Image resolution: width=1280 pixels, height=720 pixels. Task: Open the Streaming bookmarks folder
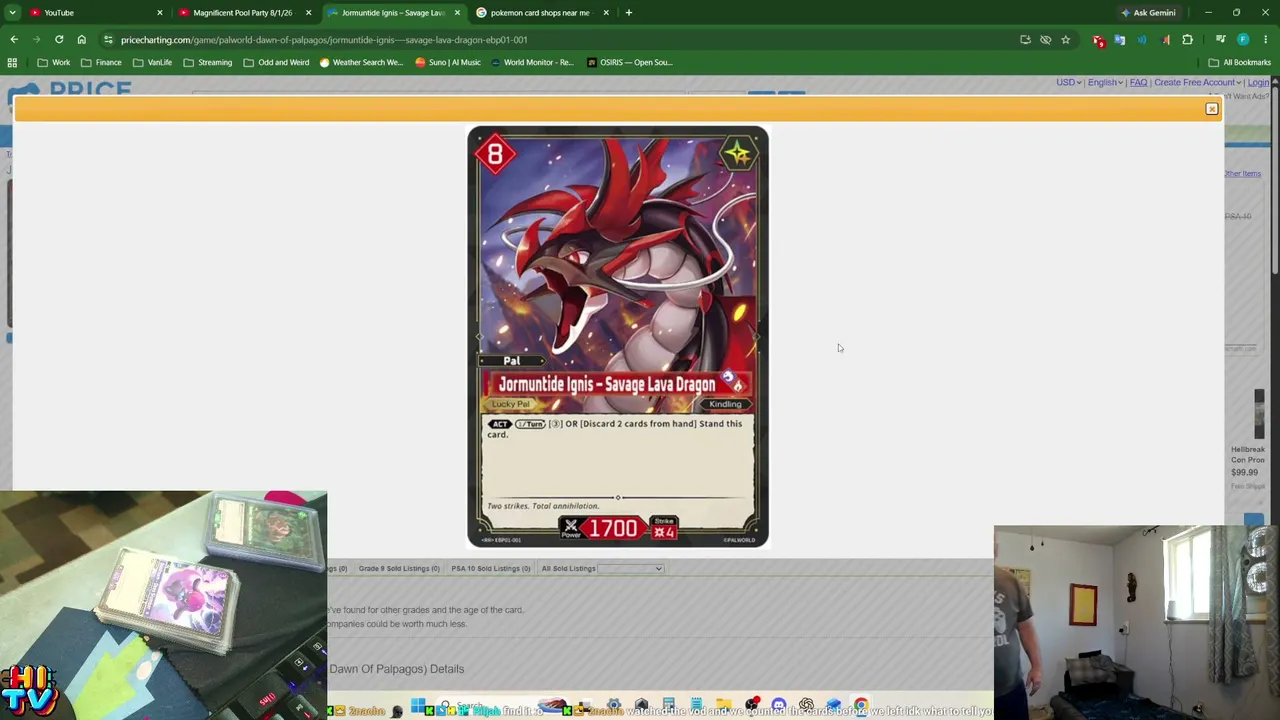click(x=208, y=62)
